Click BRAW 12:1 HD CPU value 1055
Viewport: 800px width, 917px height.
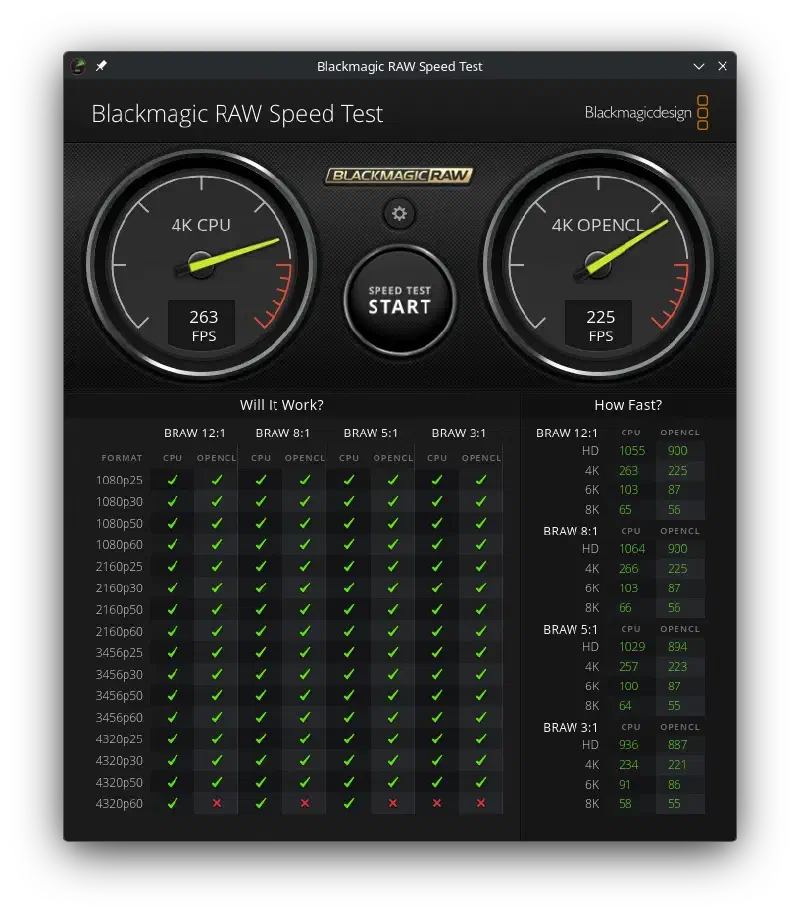[632, 450]
